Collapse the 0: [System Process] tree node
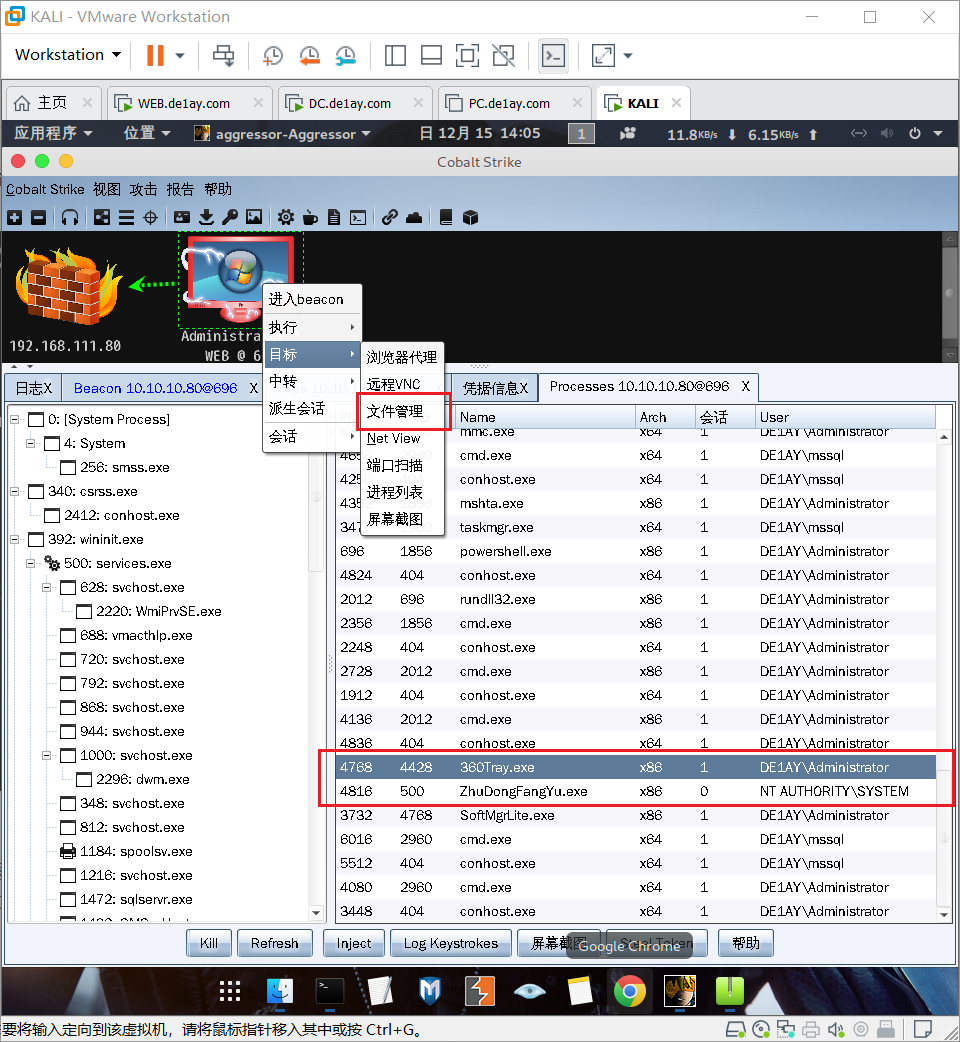This screenshot has width=960, height=1042. pyautogui.click(x=14, y=419)
